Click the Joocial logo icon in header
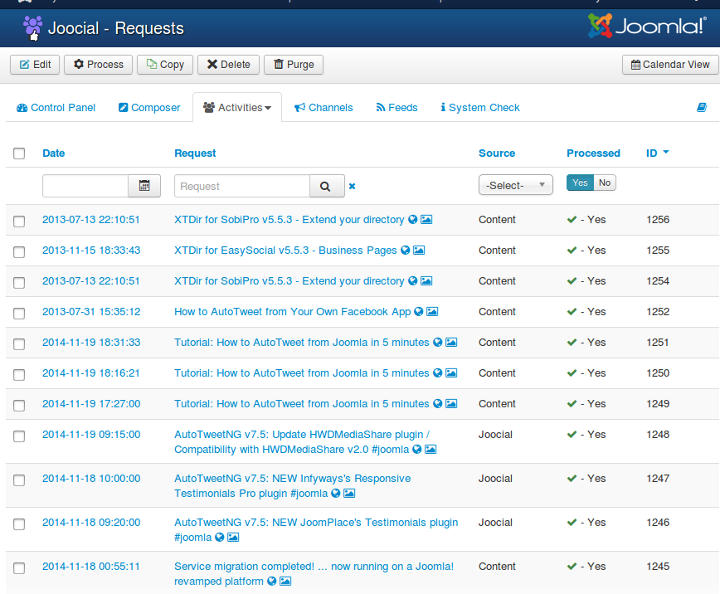This screenshot has width=720, height=594. [x=33, y=28]
